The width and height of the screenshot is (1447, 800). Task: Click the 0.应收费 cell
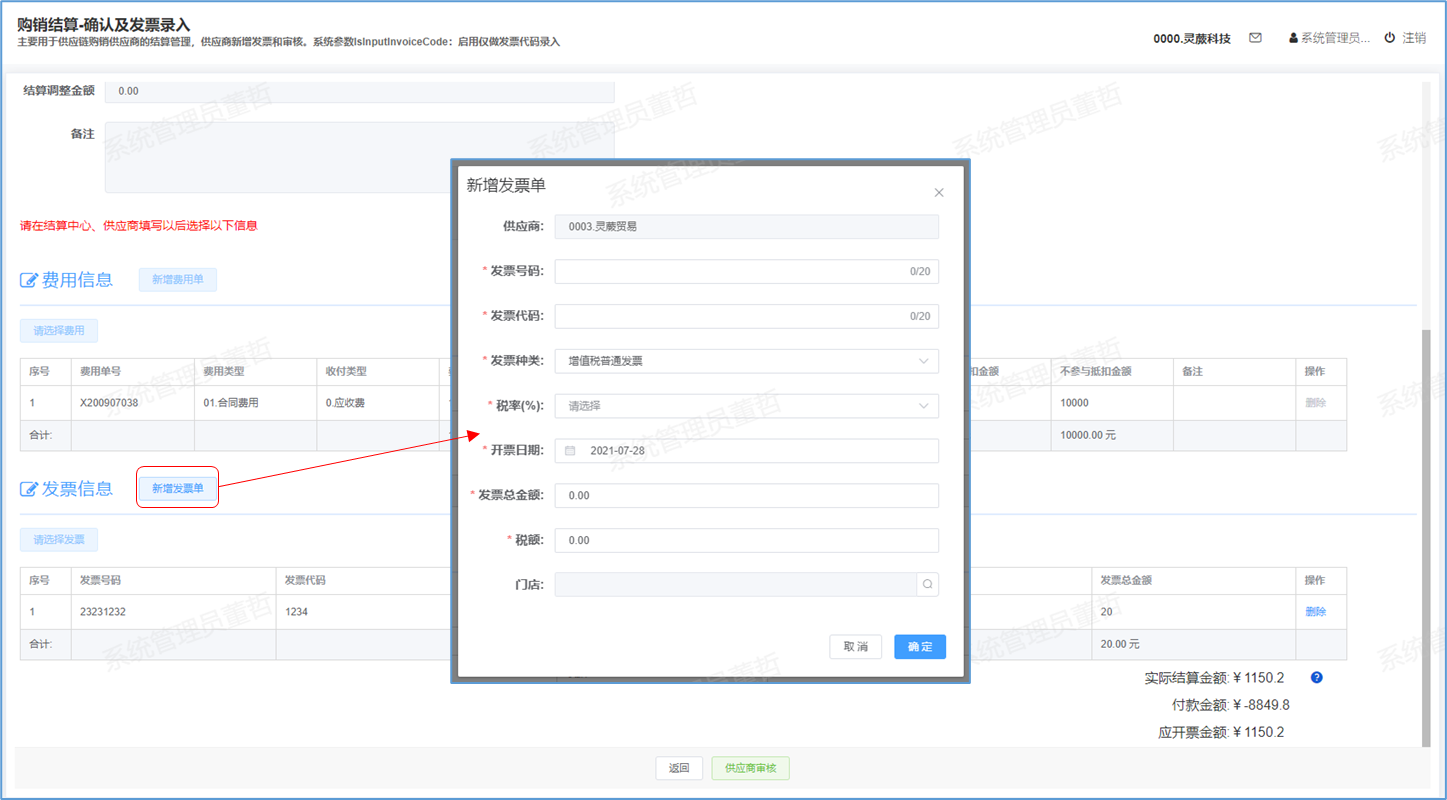click(x=379, y=403)
